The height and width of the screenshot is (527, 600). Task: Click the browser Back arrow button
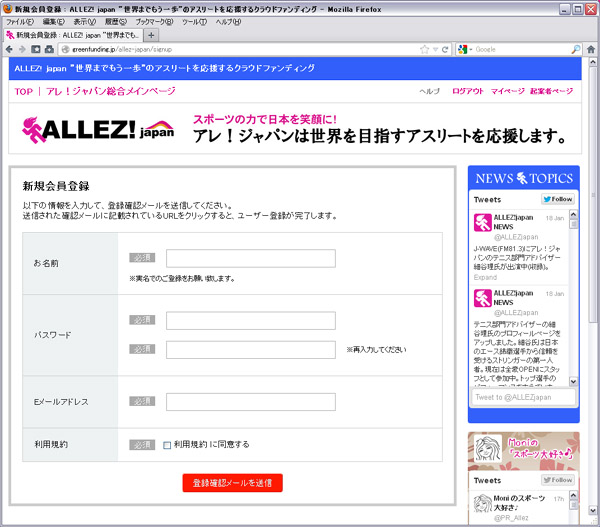click(x=9, y=48)
